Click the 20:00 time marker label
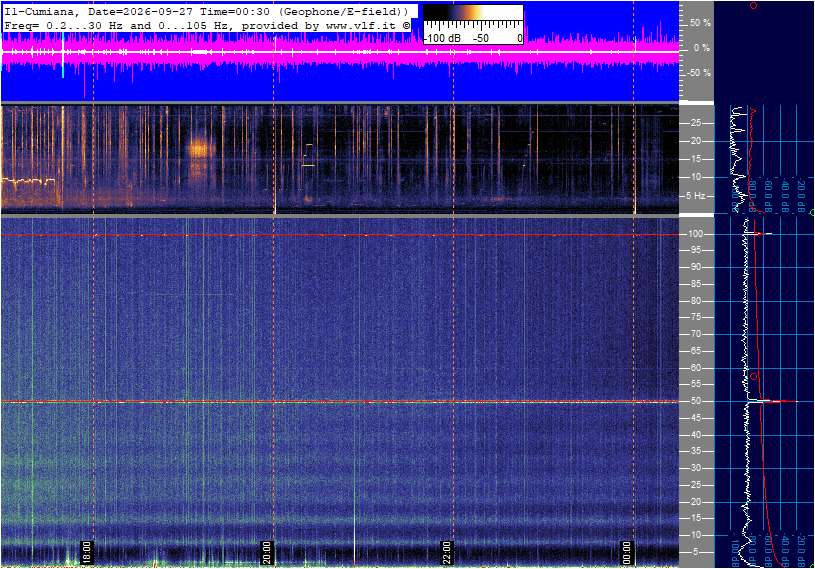The width and height of the screenshot is (815, 569). point(266,552)
